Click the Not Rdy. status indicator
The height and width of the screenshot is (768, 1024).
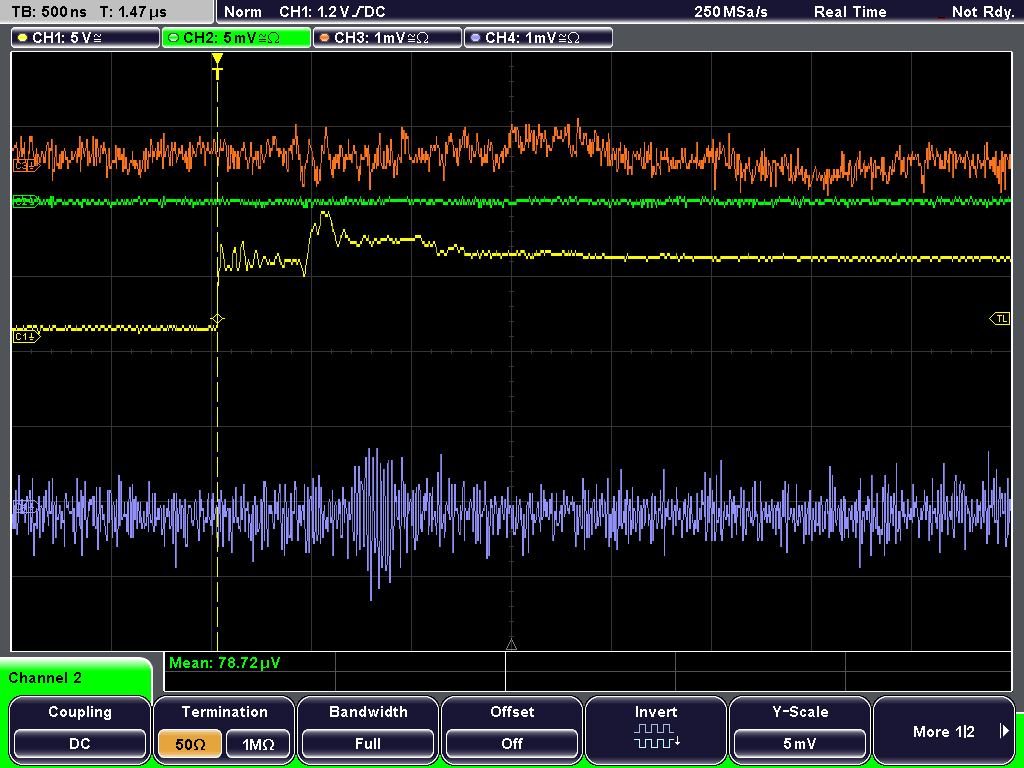982,12
